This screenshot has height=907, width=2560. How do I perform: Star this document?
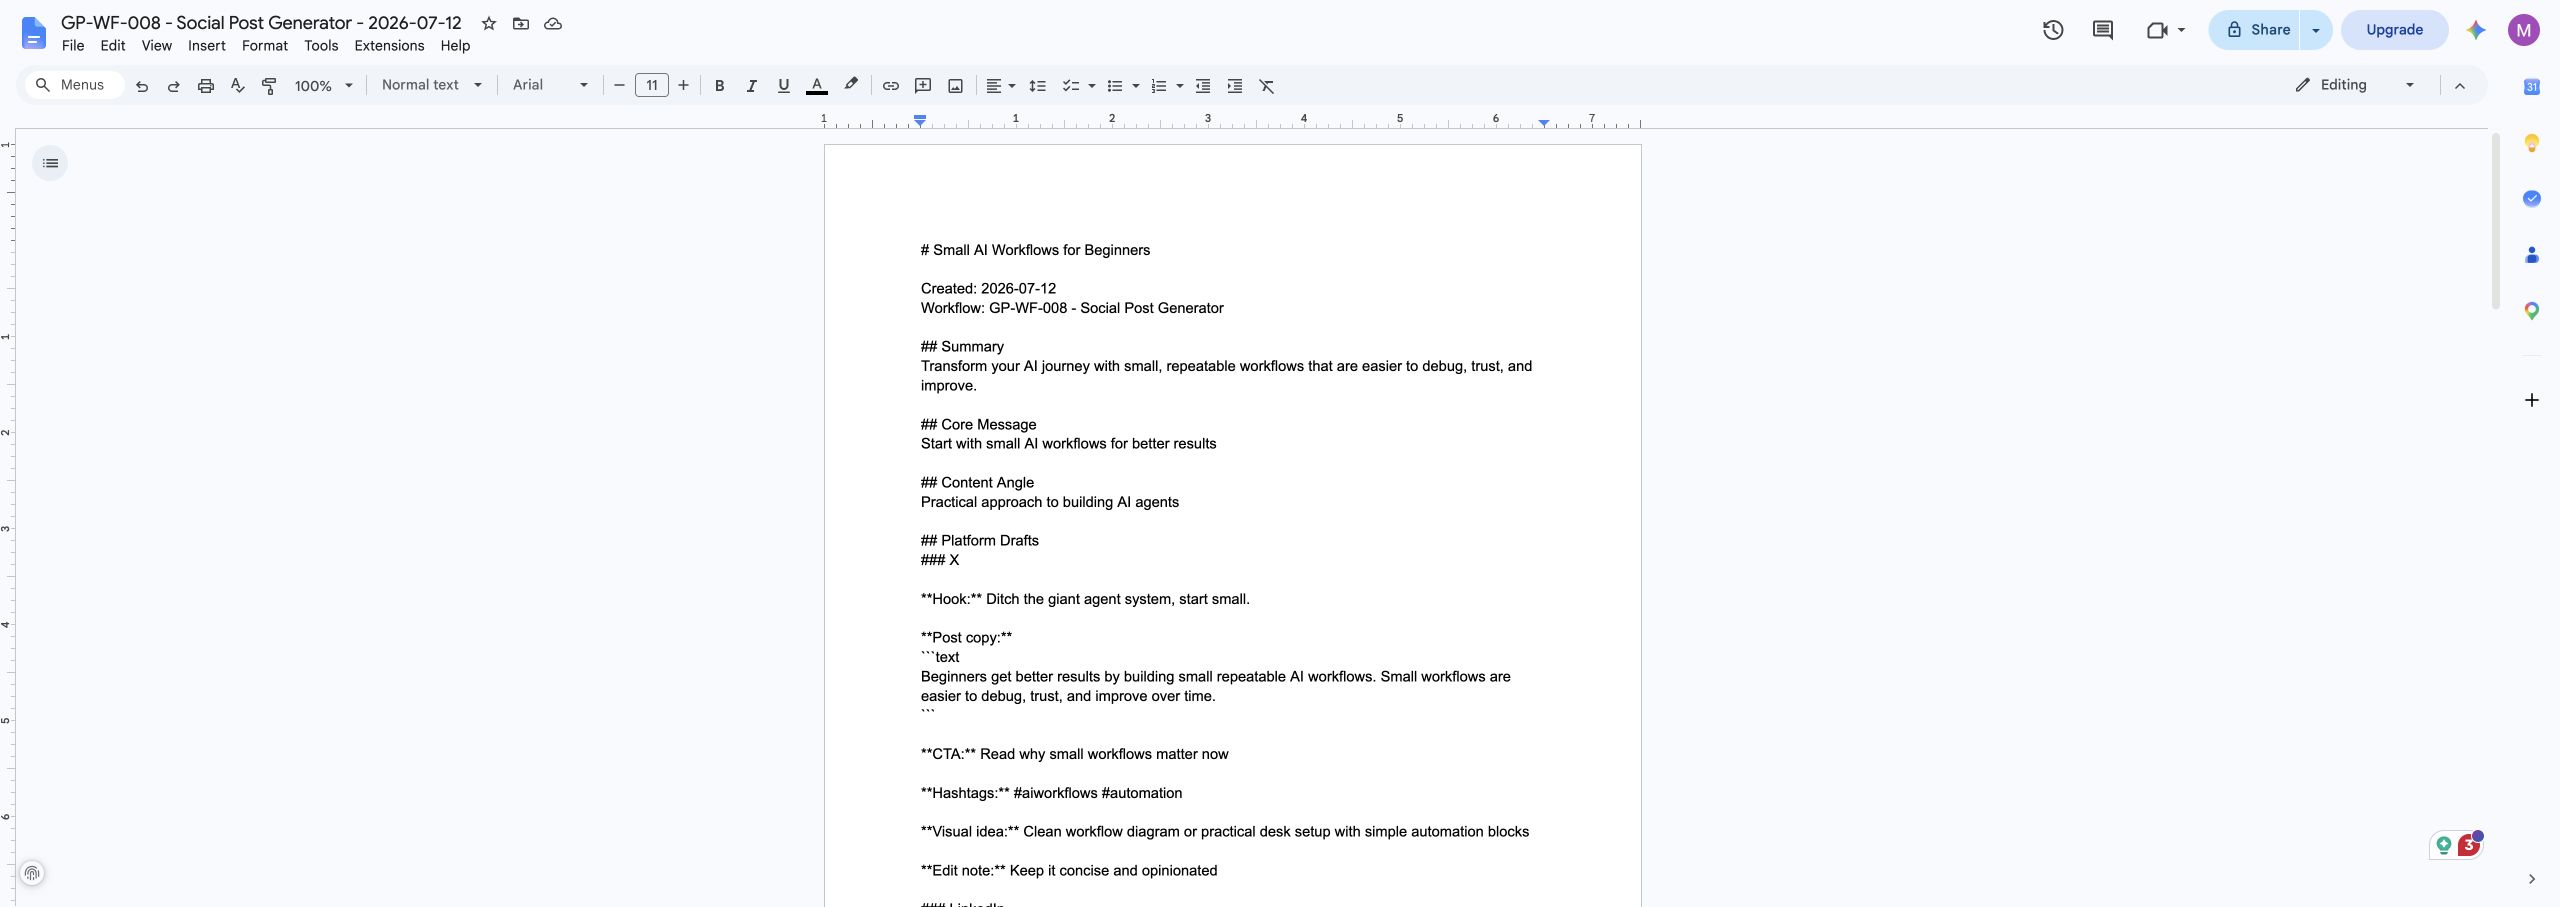point(489,23)
